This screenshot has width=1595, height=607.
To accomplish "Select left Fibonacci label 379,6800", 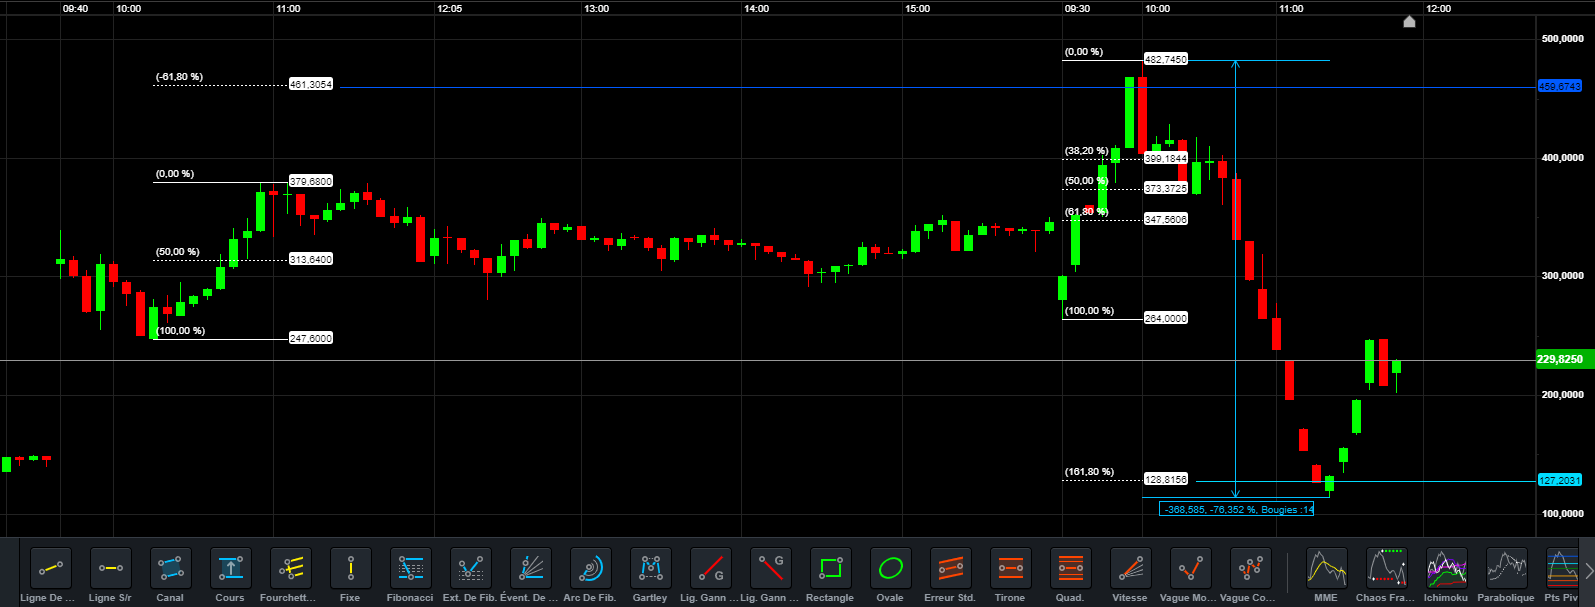I will pos(311,181).
